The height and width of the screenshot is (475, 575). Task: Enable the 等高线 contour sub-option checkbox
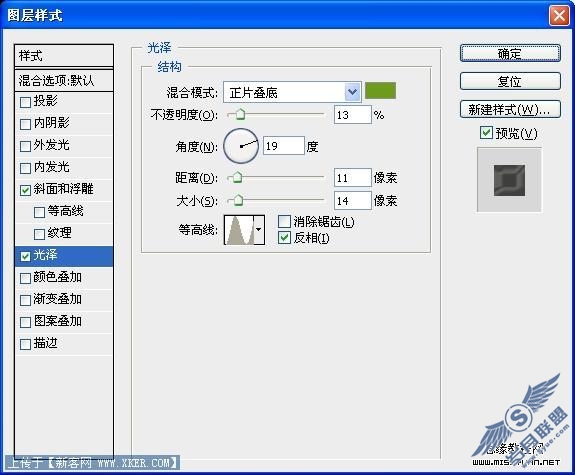39,212
